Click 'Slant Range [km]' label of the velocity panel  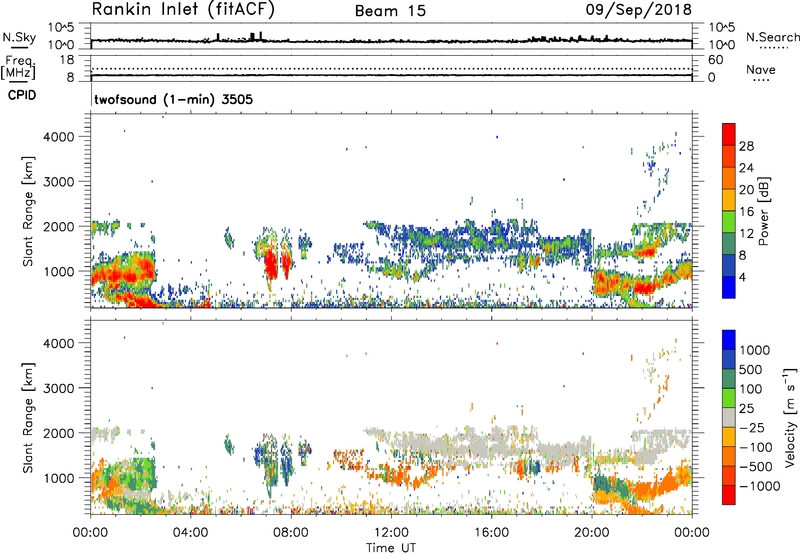click(28, 417)
